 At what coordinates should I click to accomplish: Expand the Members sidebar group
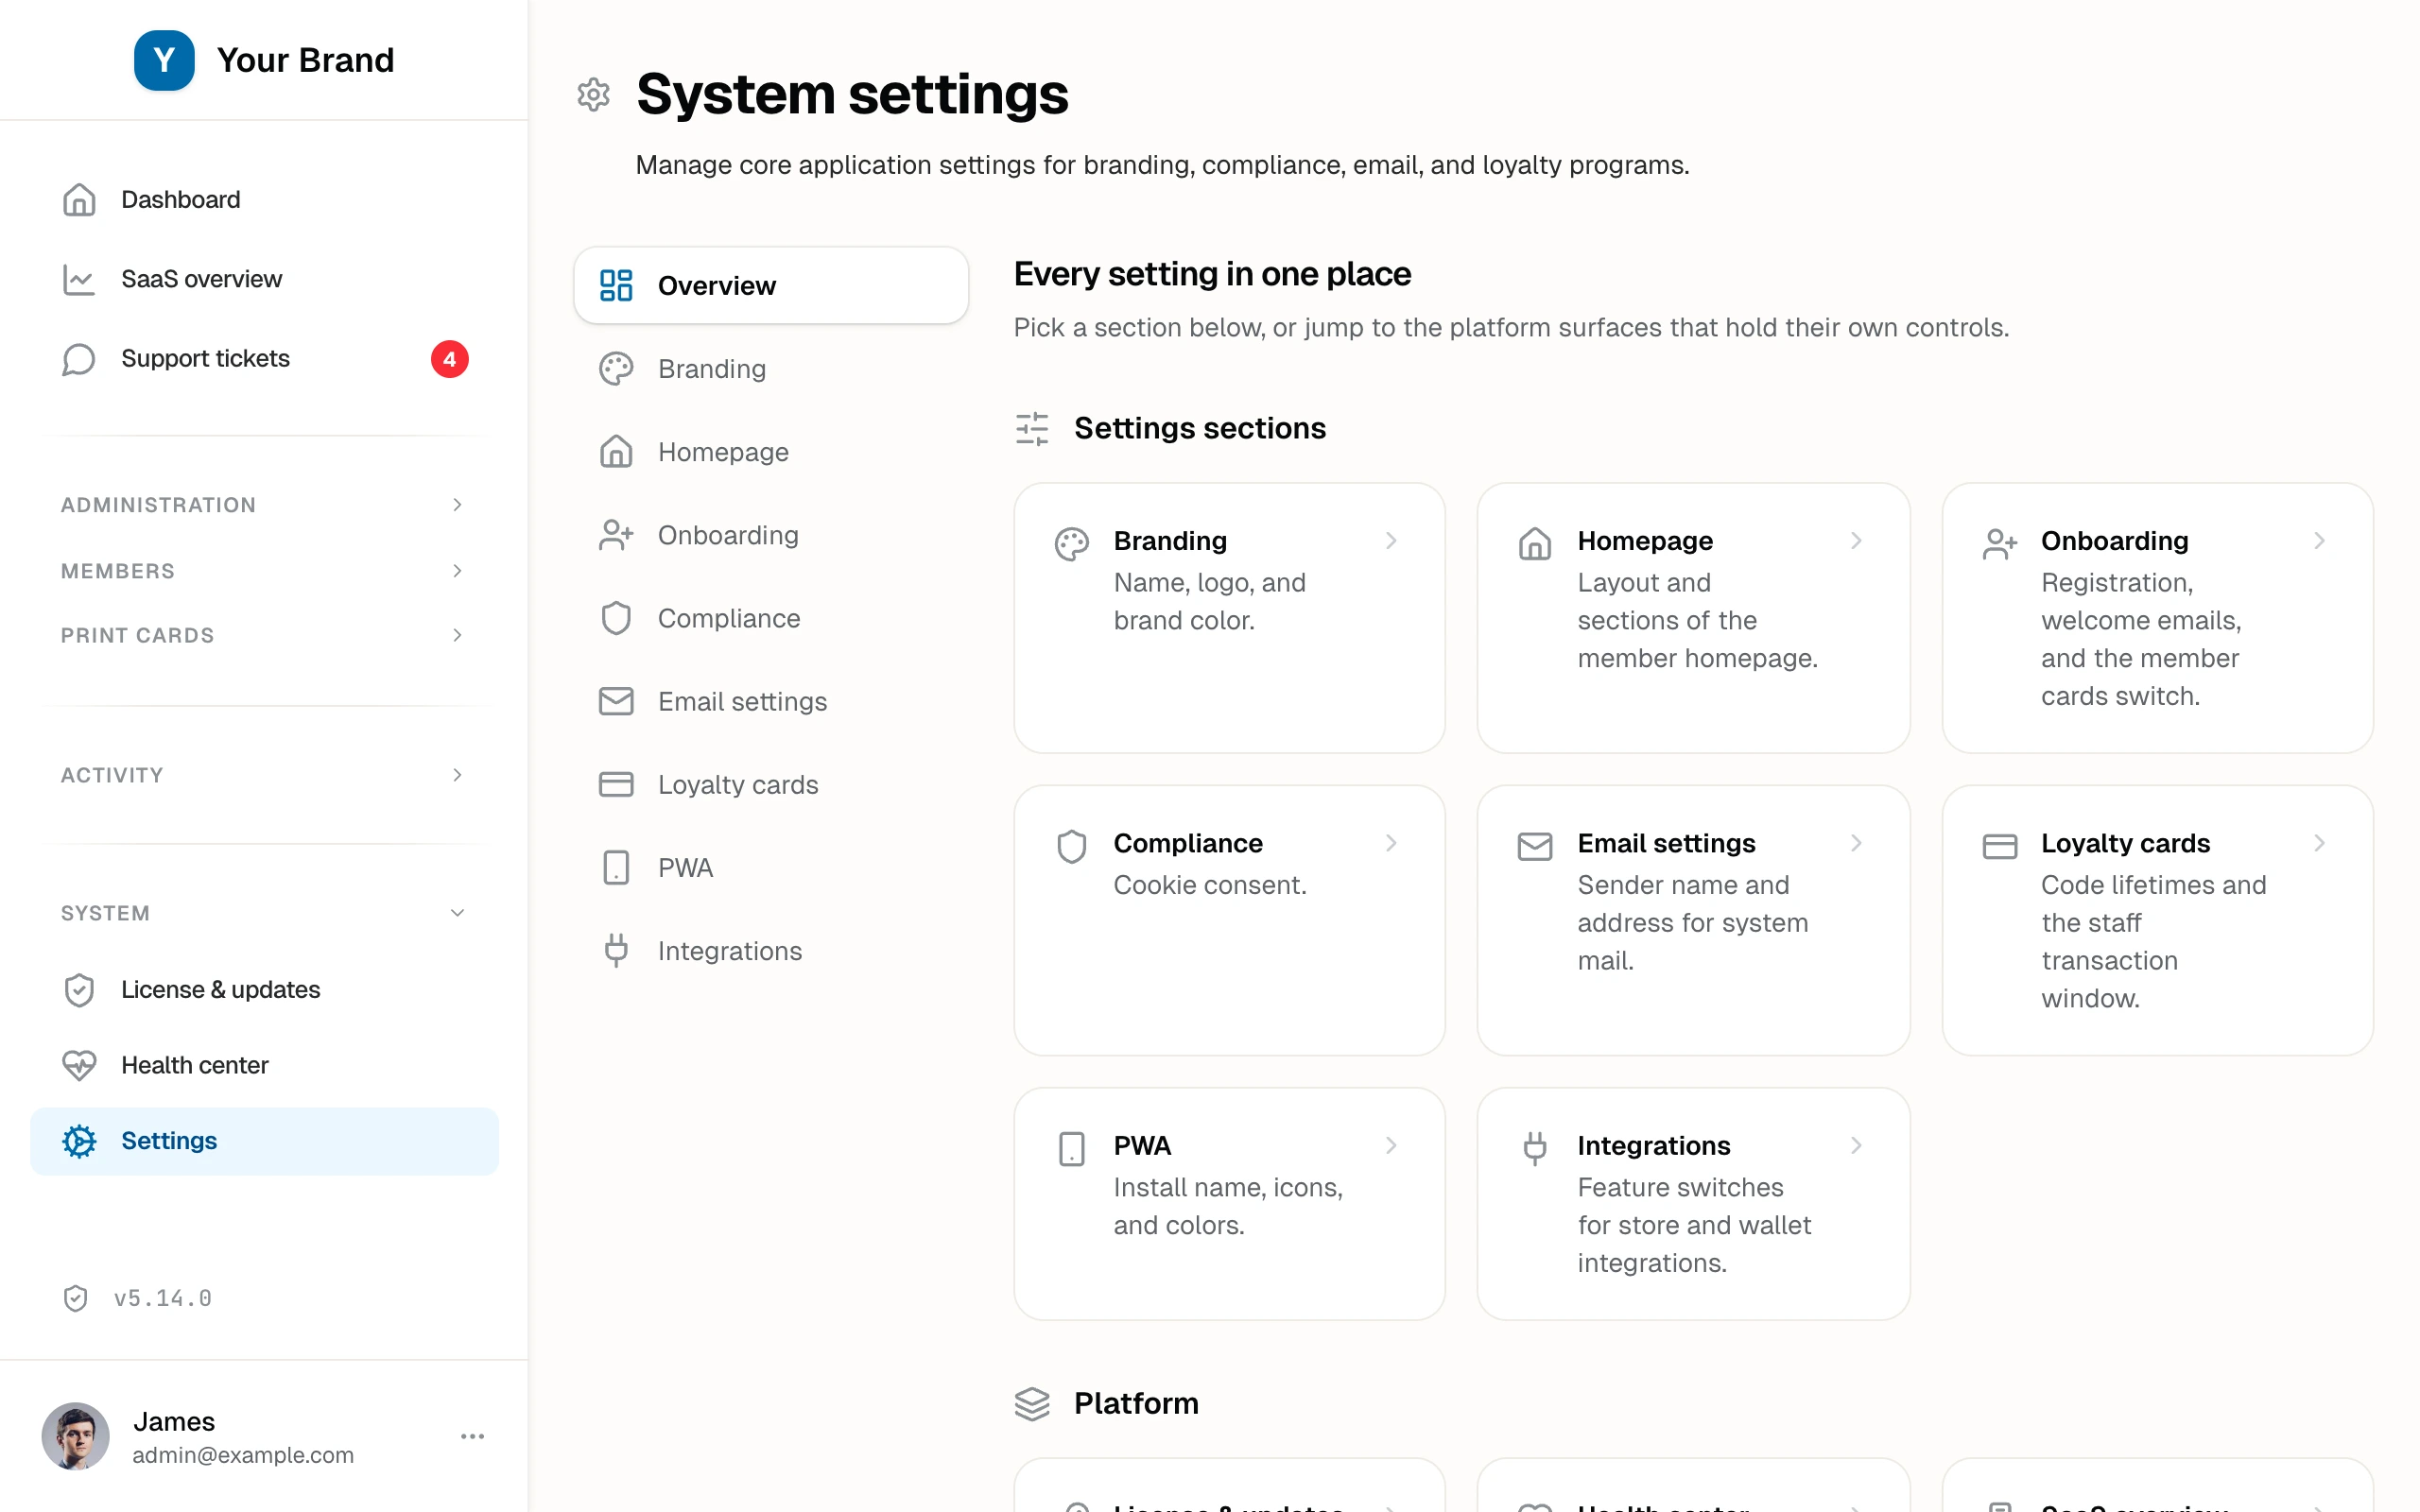point(264,570)
